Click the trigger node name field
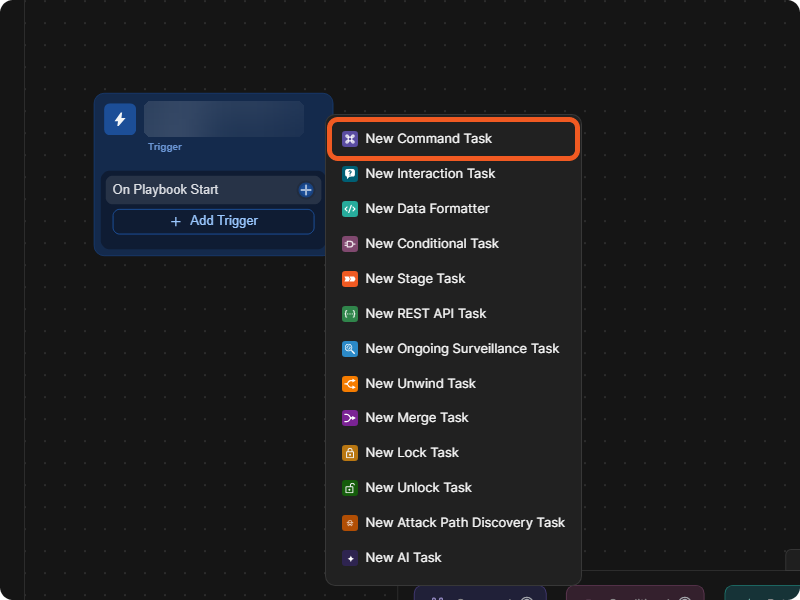This screenshot has width=800, height=600. click(x=224, y=119)
